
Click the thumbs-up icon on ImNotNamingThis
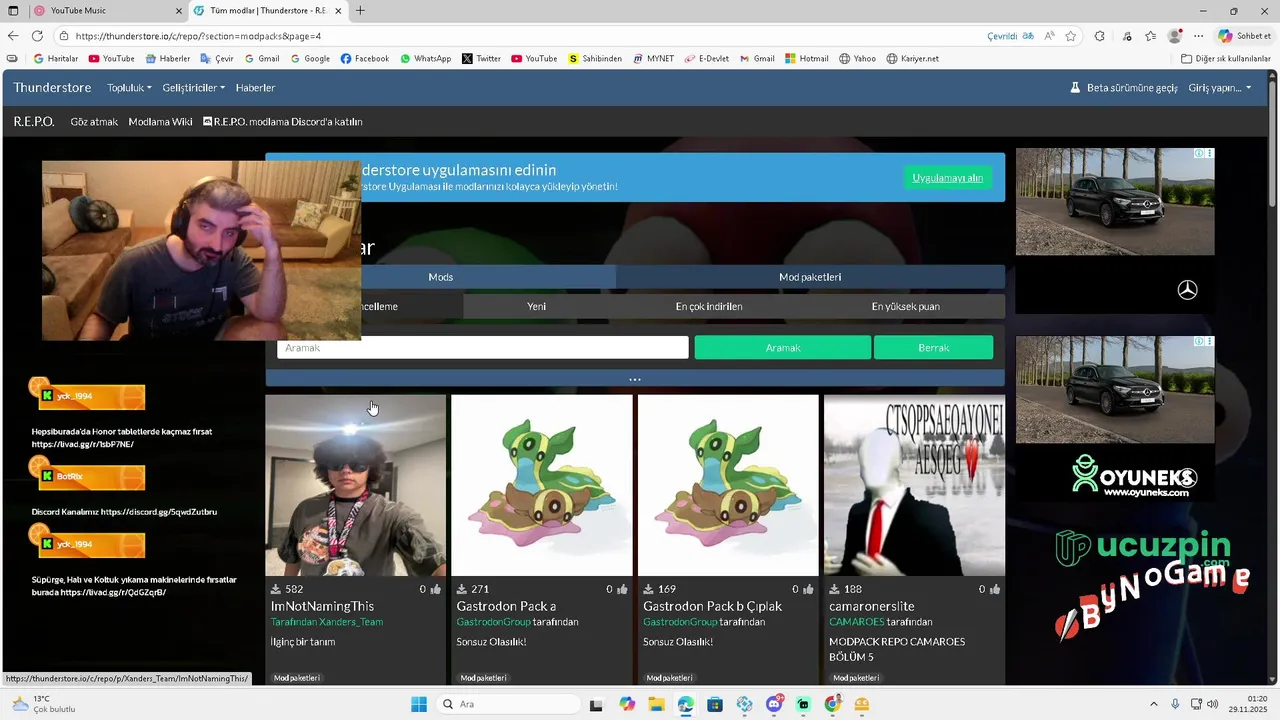[435, 589]
